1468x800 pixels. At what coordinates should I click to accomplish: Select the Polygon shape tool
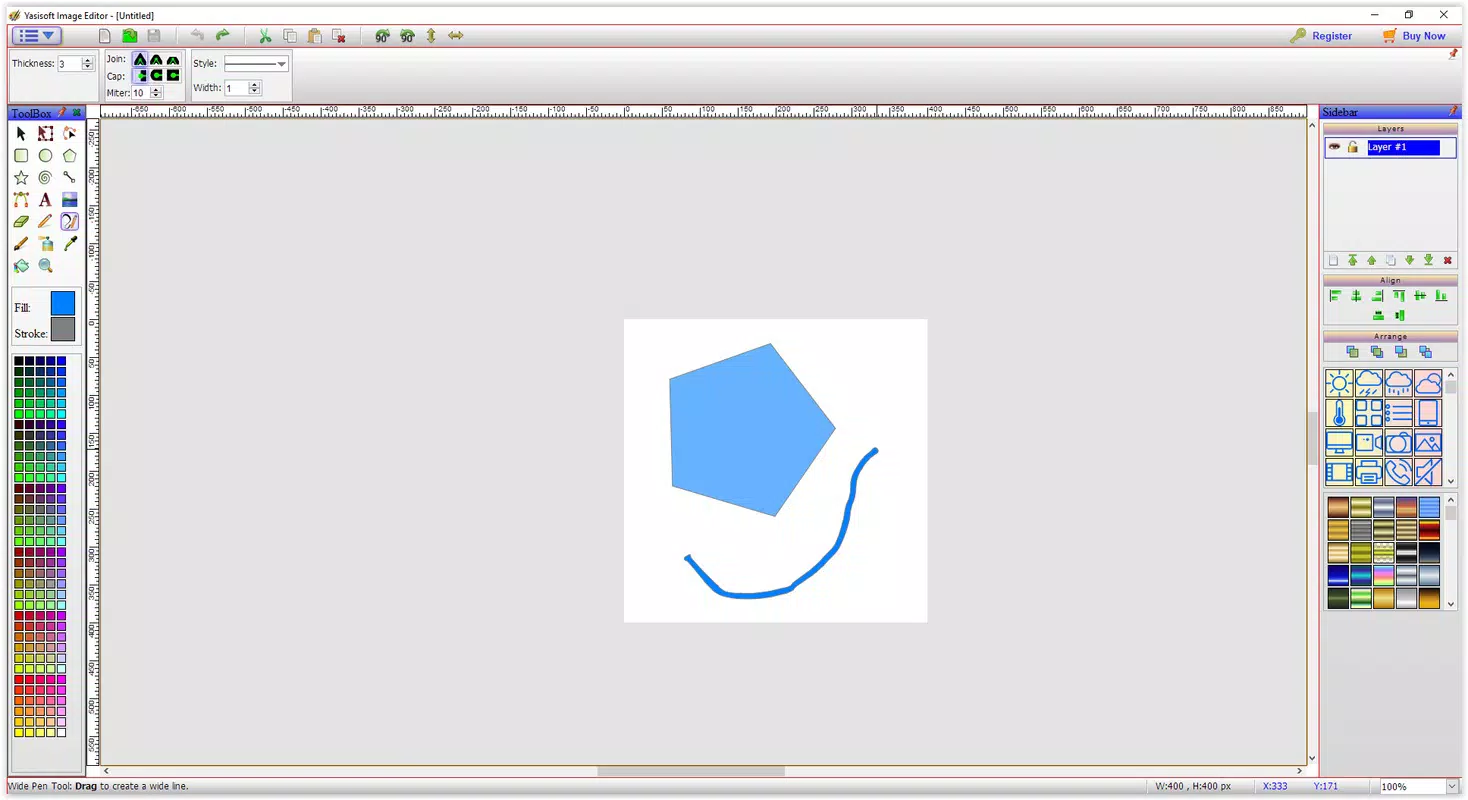[69, 155]
